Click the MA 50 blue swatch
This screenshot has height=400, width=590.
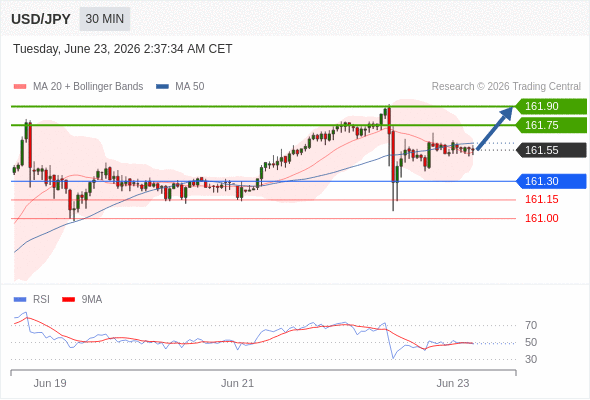162,87
